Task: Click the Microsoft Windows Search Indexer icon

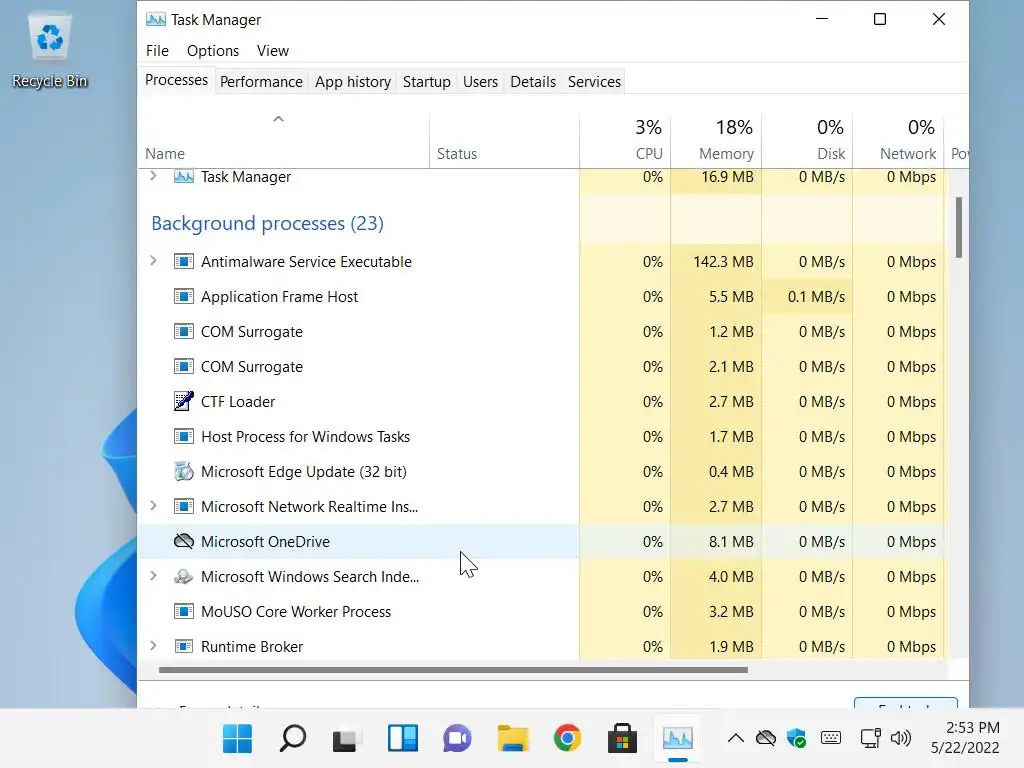Action: click(x=184, y=576)
